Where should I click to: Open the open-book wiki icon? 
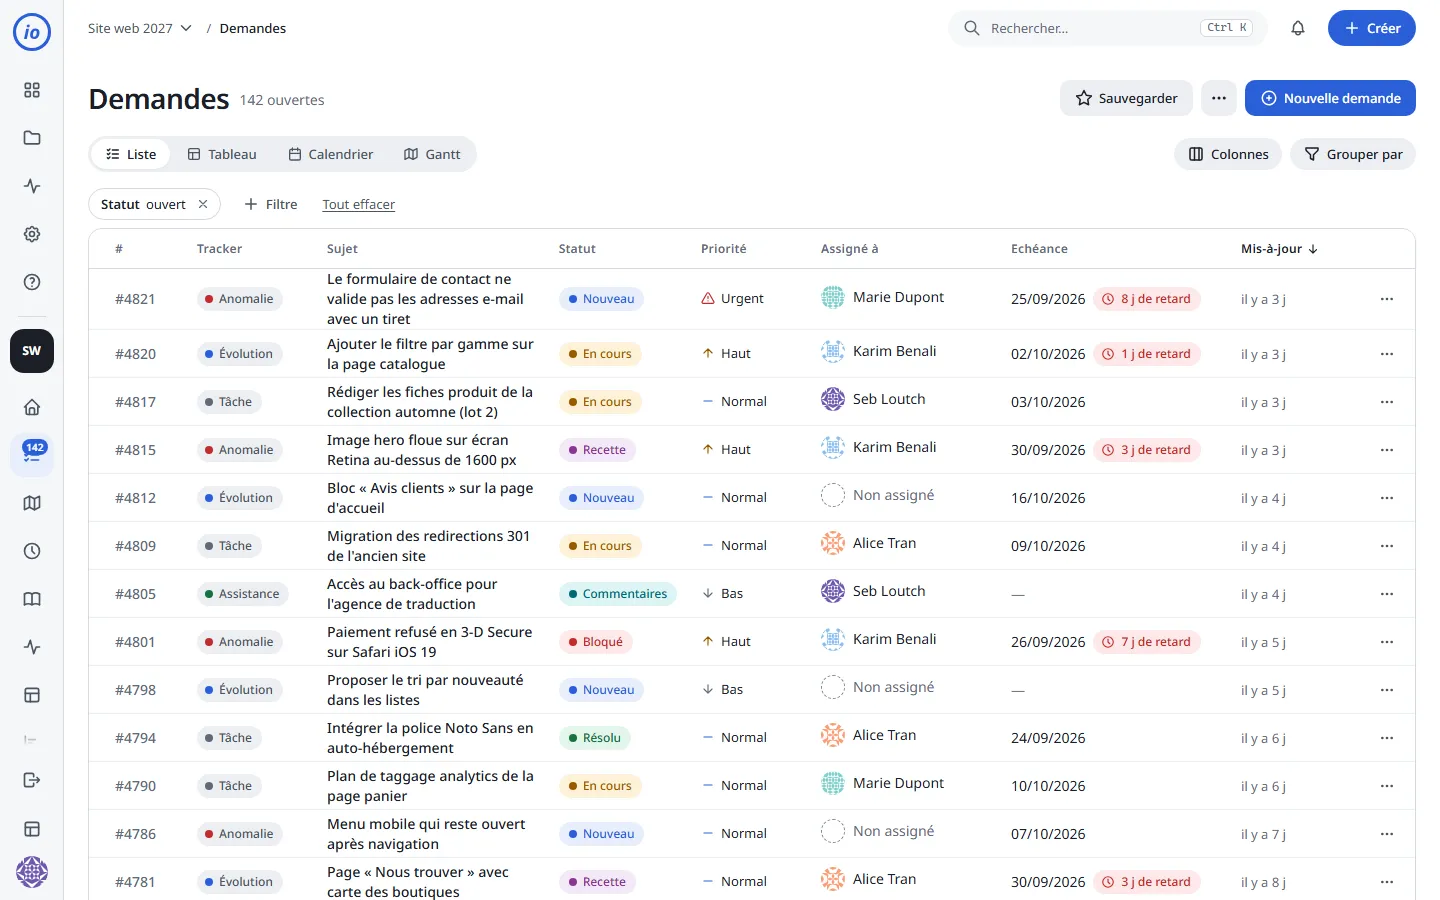32,599
